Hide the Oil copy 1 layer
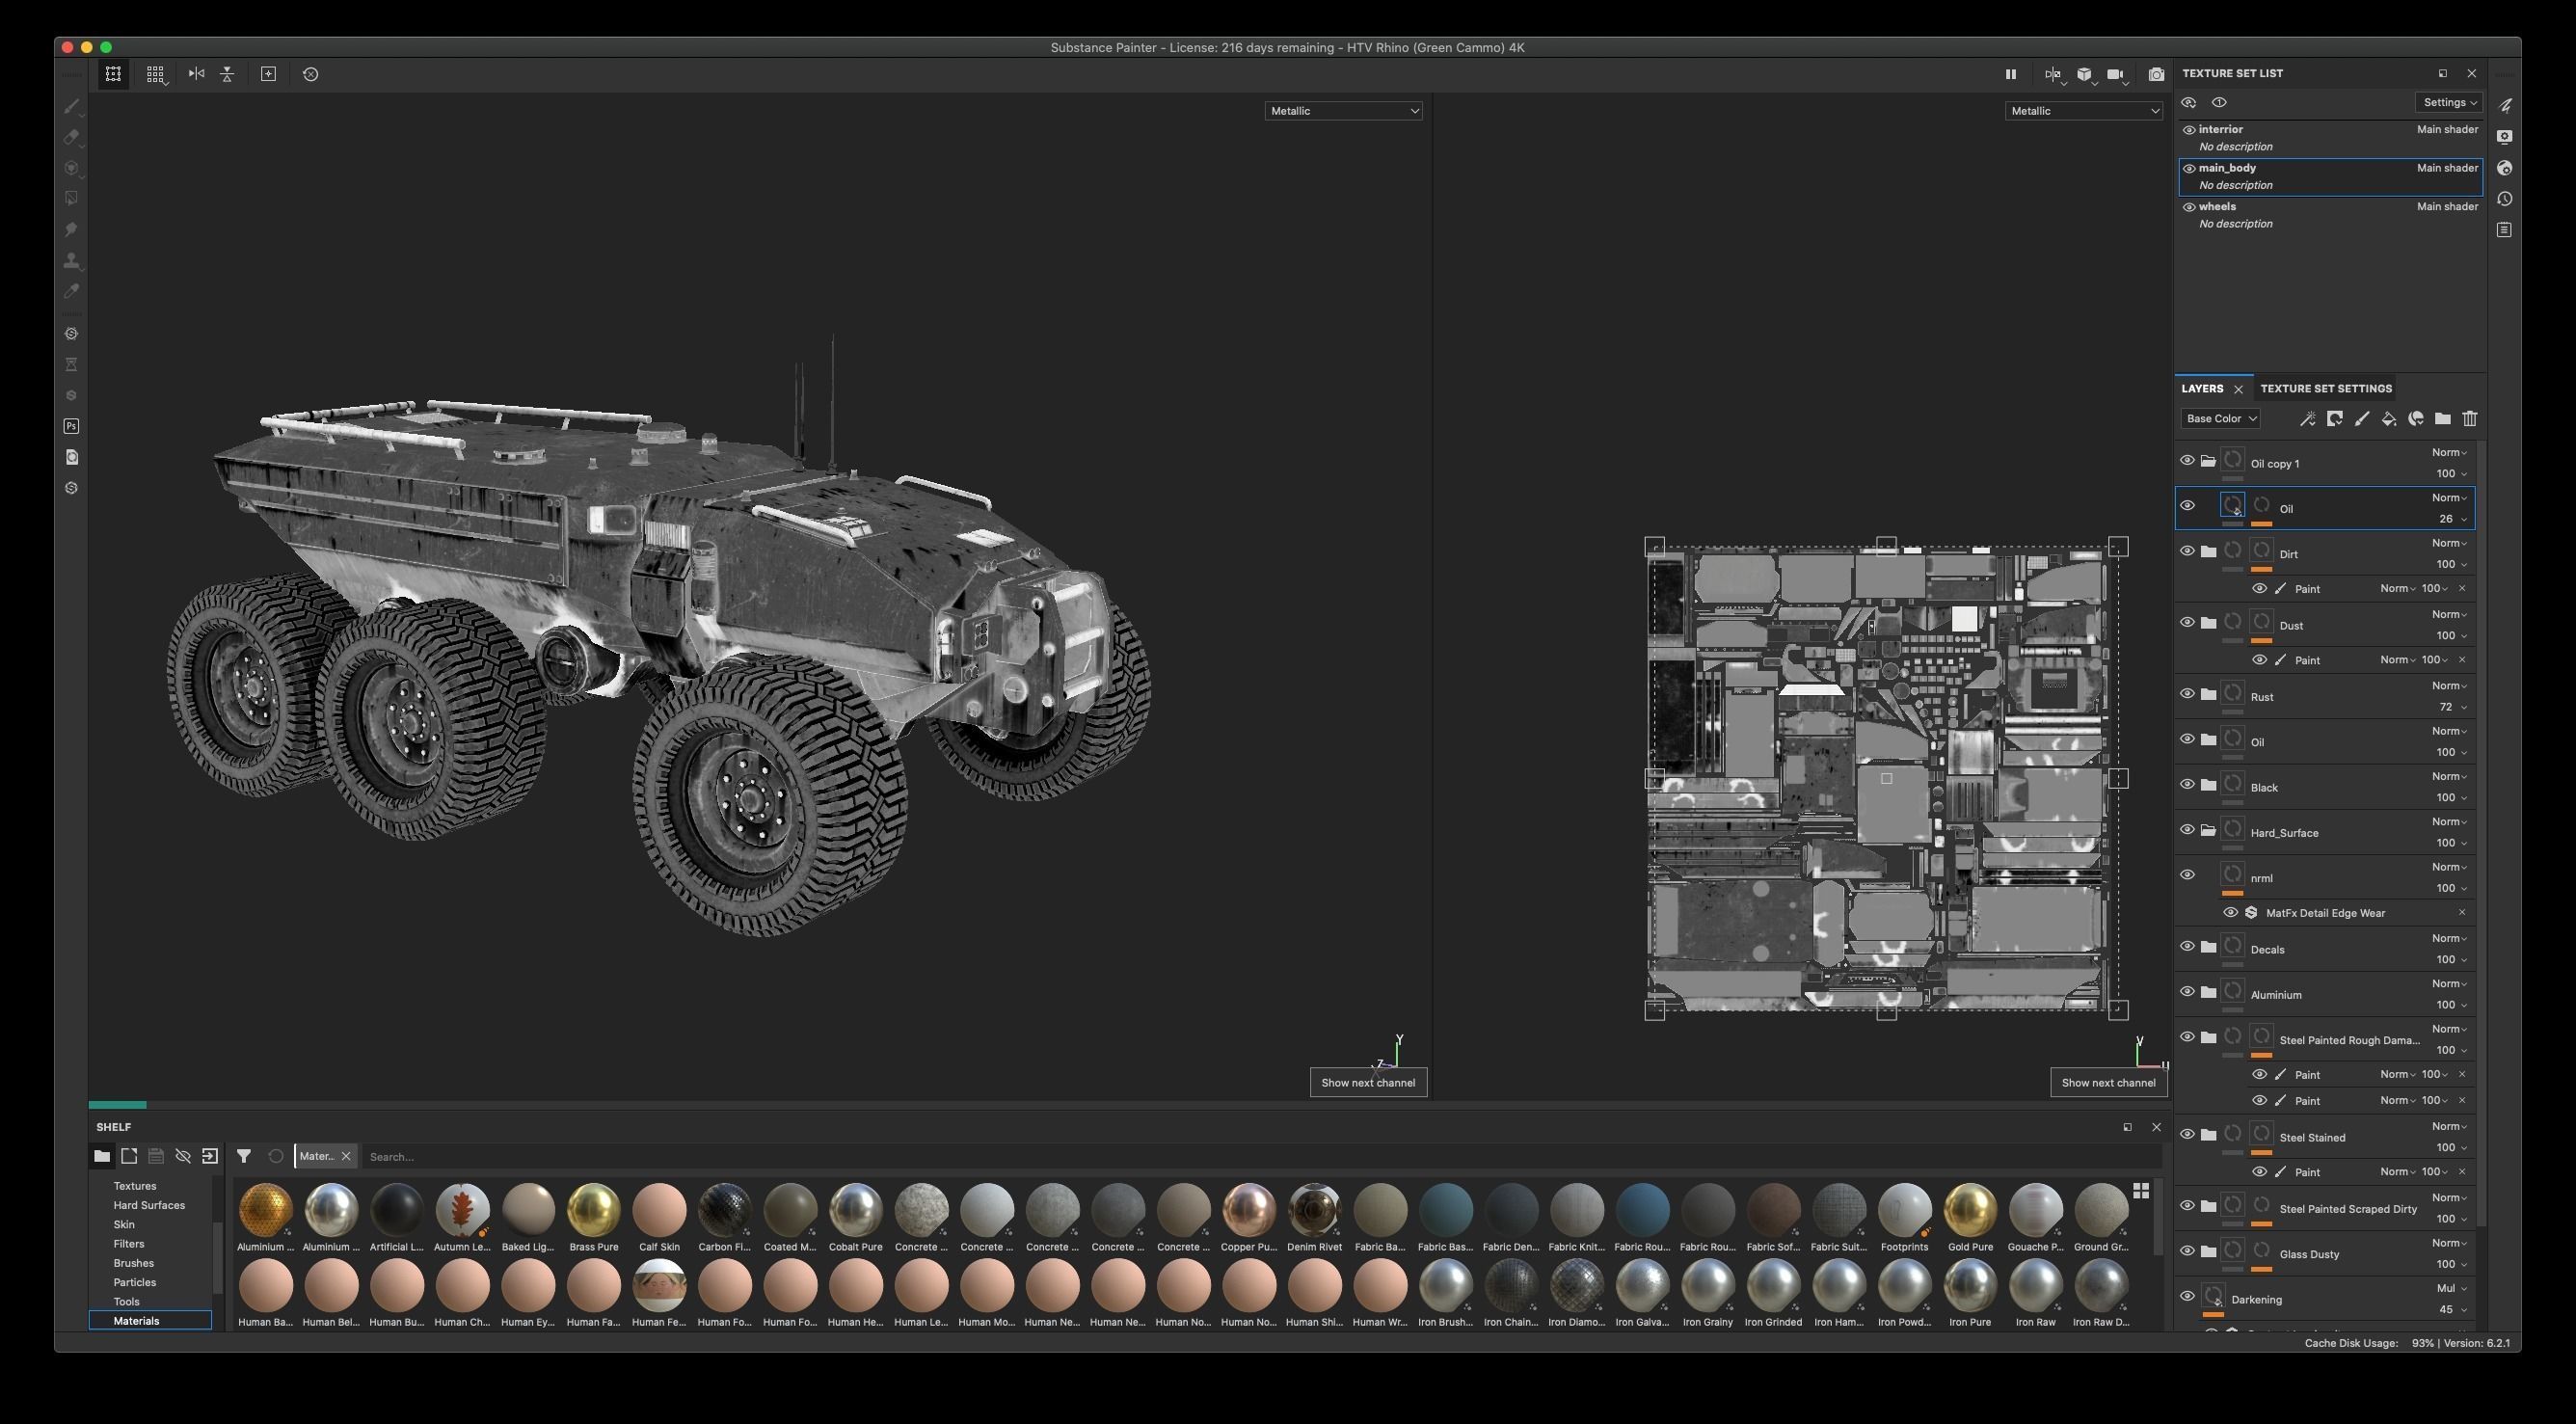 pos(2187,461)
